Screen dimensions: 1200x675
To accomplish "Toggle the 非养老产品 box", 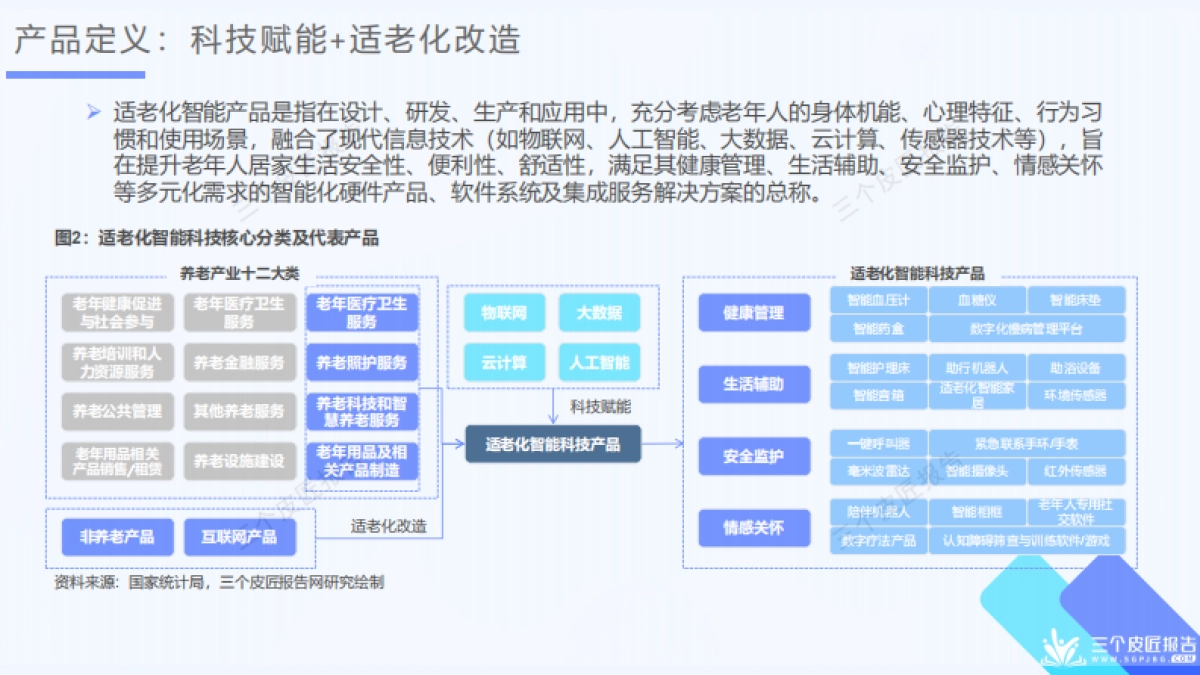I will pos(117,537).
